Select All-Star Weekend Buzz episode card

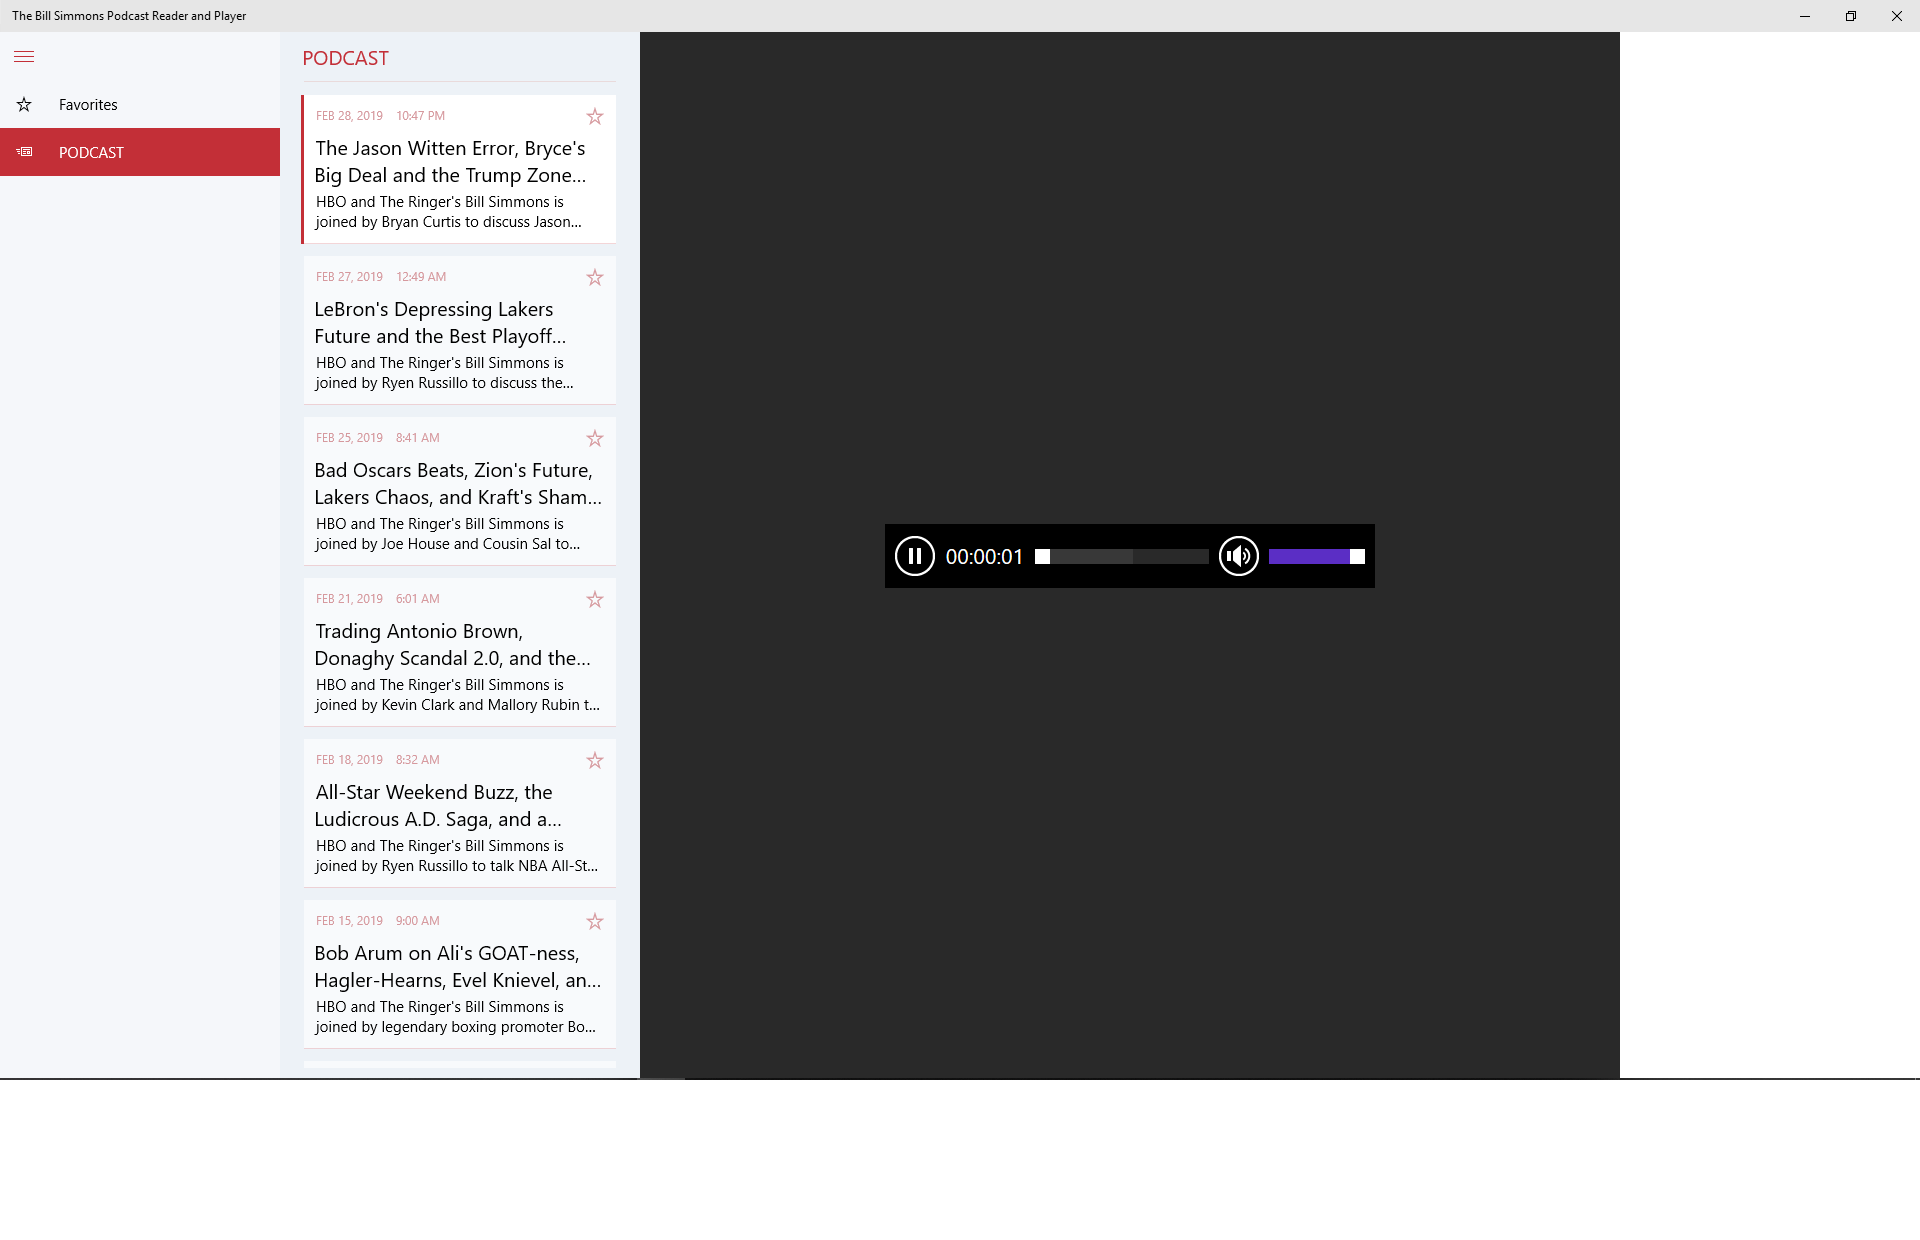(440, 806)
